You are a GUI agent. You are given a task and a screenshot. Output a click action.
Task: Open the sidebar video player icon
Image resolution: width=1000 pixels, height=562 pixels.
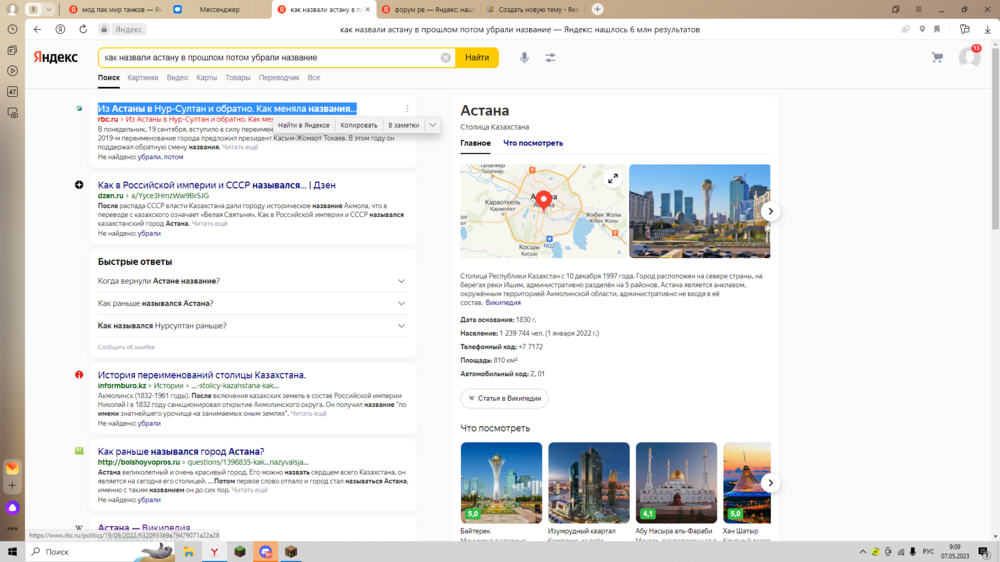point(12,71)
